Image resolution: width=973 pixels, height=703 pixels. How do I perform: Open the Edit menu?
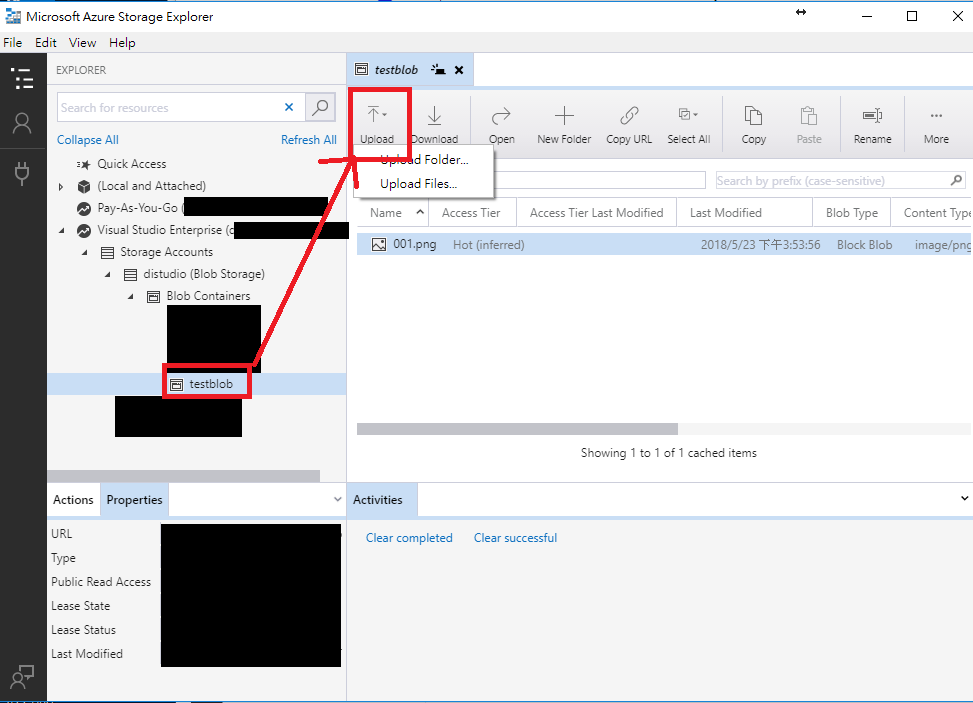coord(46,43)
